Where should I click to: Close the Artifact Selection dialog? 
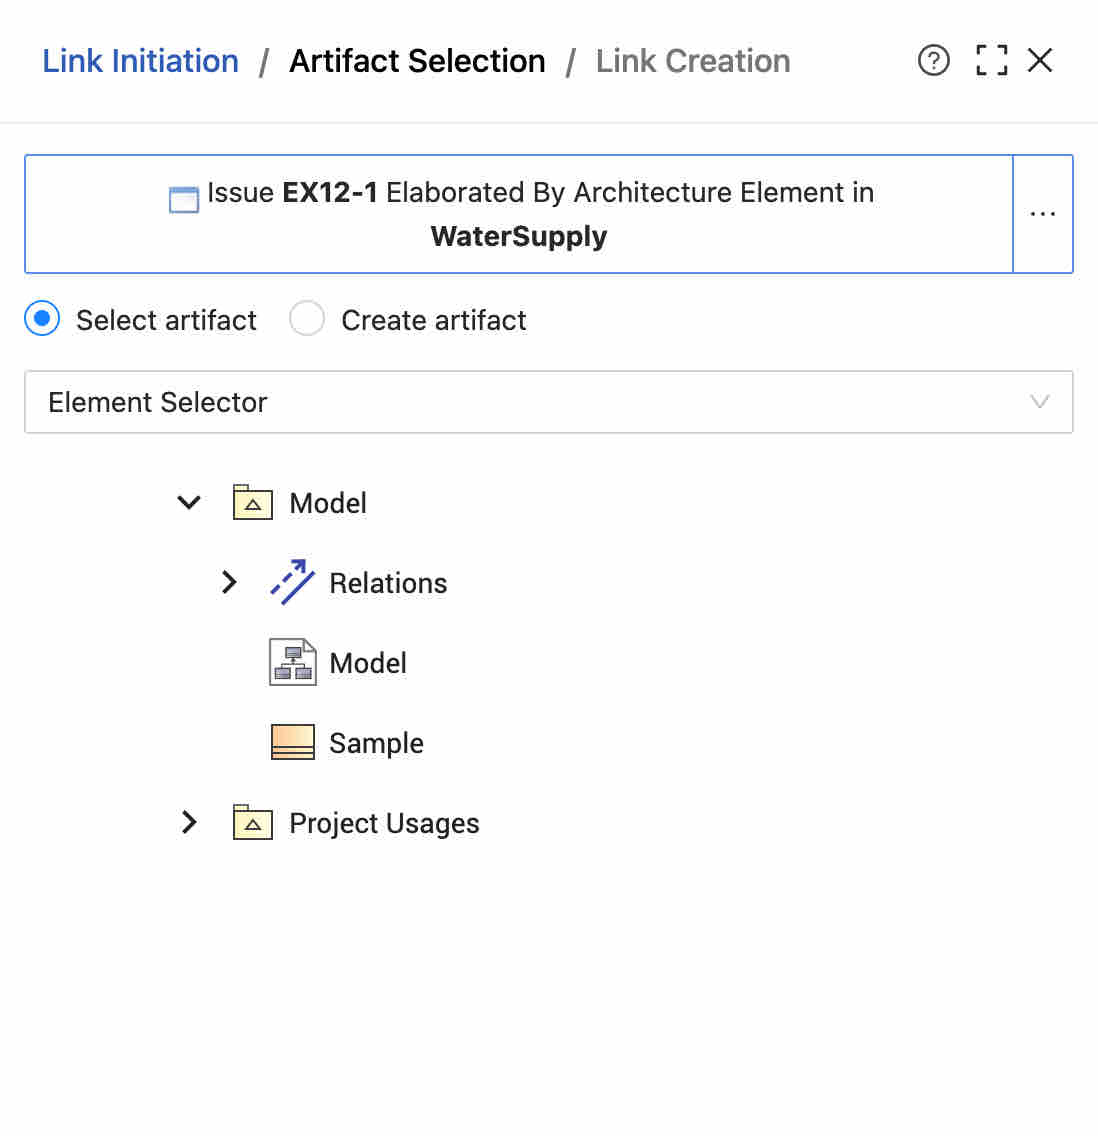tap(1039, 60)
